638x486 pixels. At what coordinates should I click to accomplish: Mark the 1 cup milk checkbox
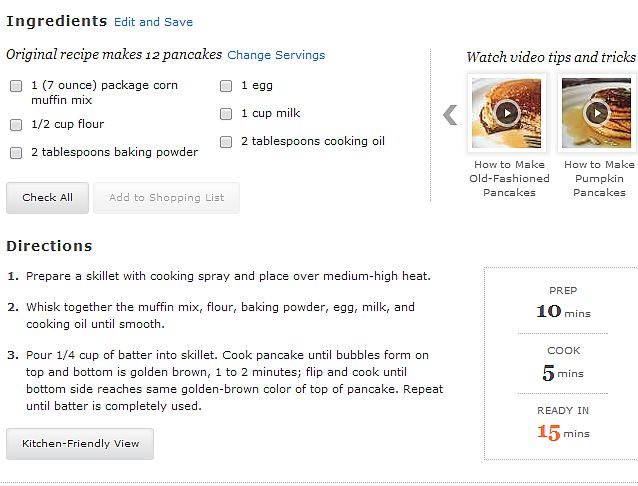tap(226, 114)
